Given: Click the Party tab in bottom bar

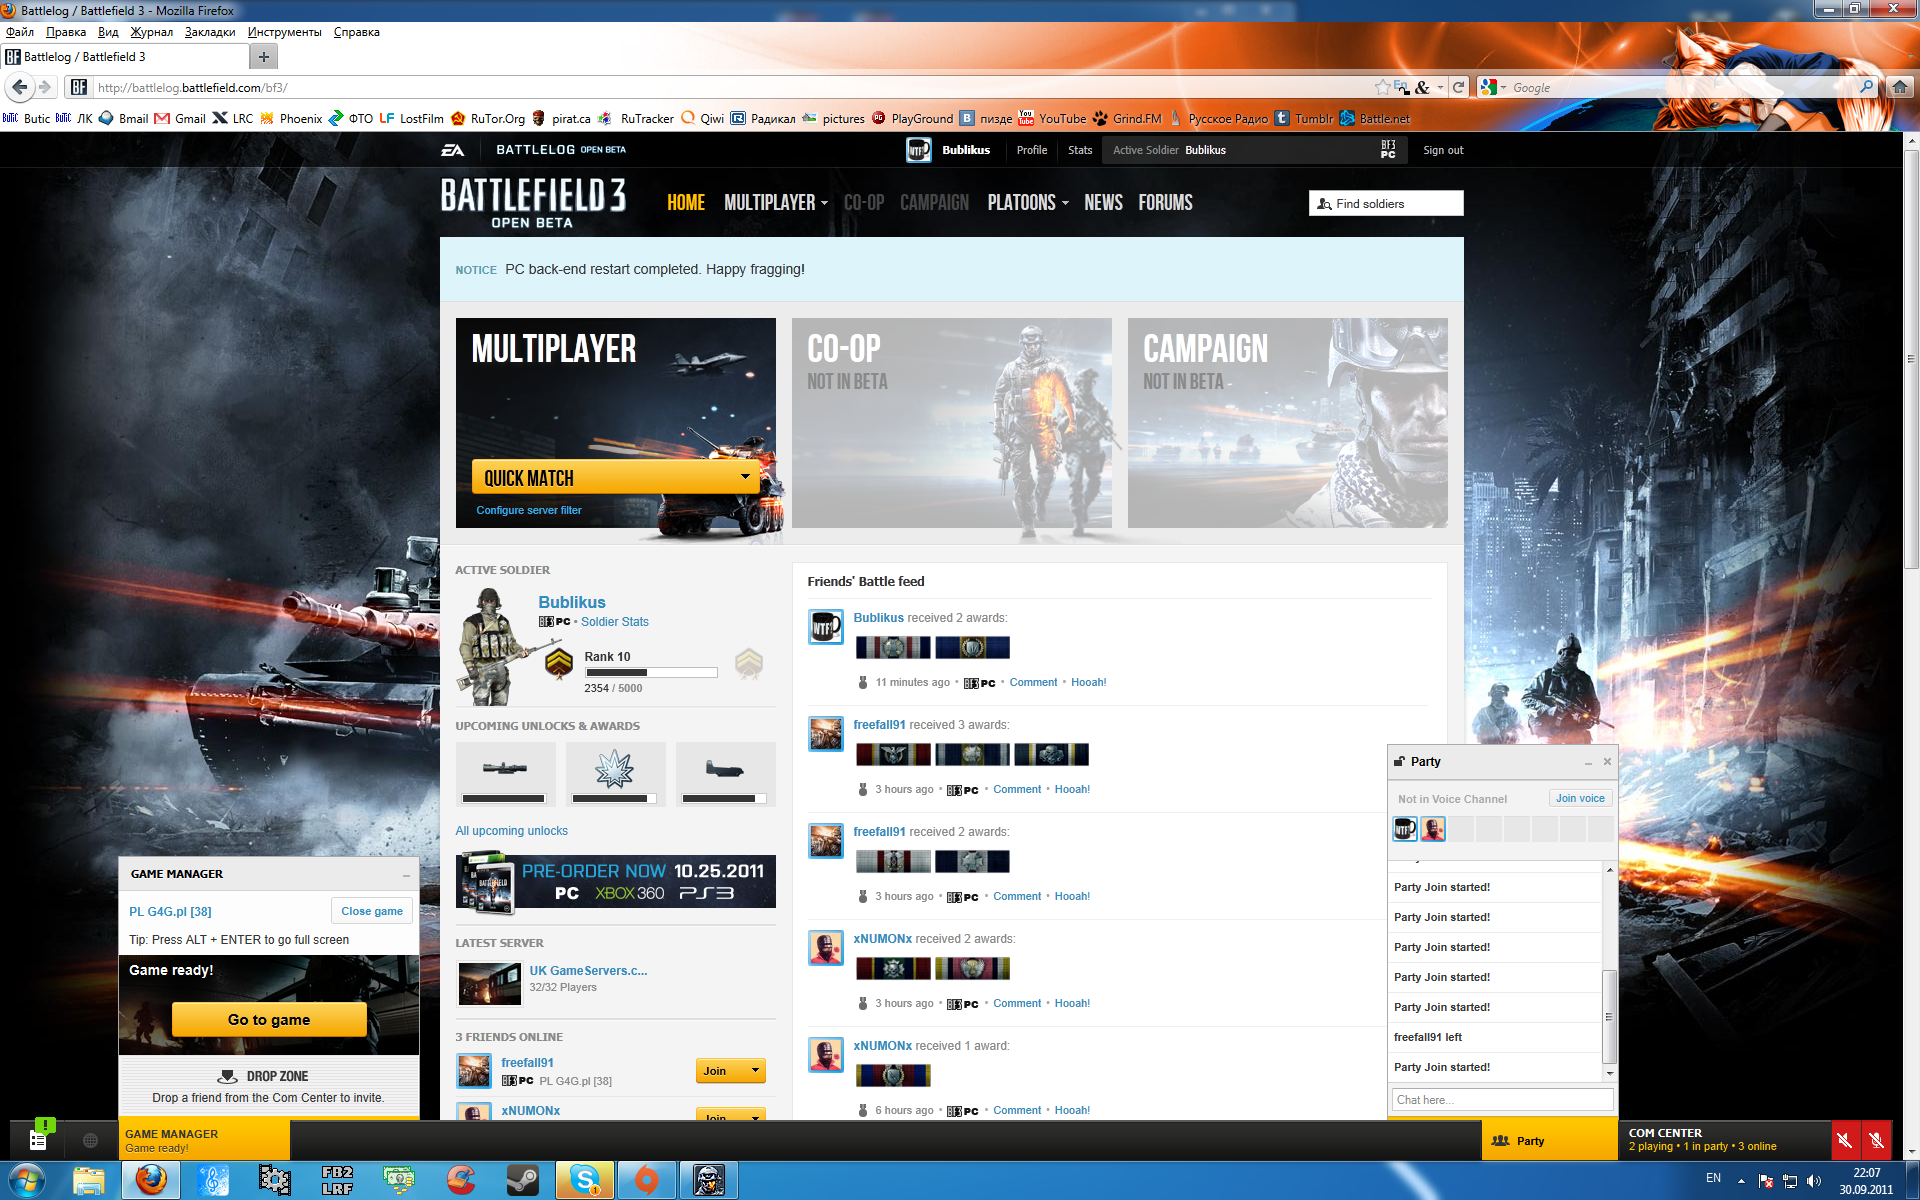Looking at the screenshot, I should coord(1549,1141).
